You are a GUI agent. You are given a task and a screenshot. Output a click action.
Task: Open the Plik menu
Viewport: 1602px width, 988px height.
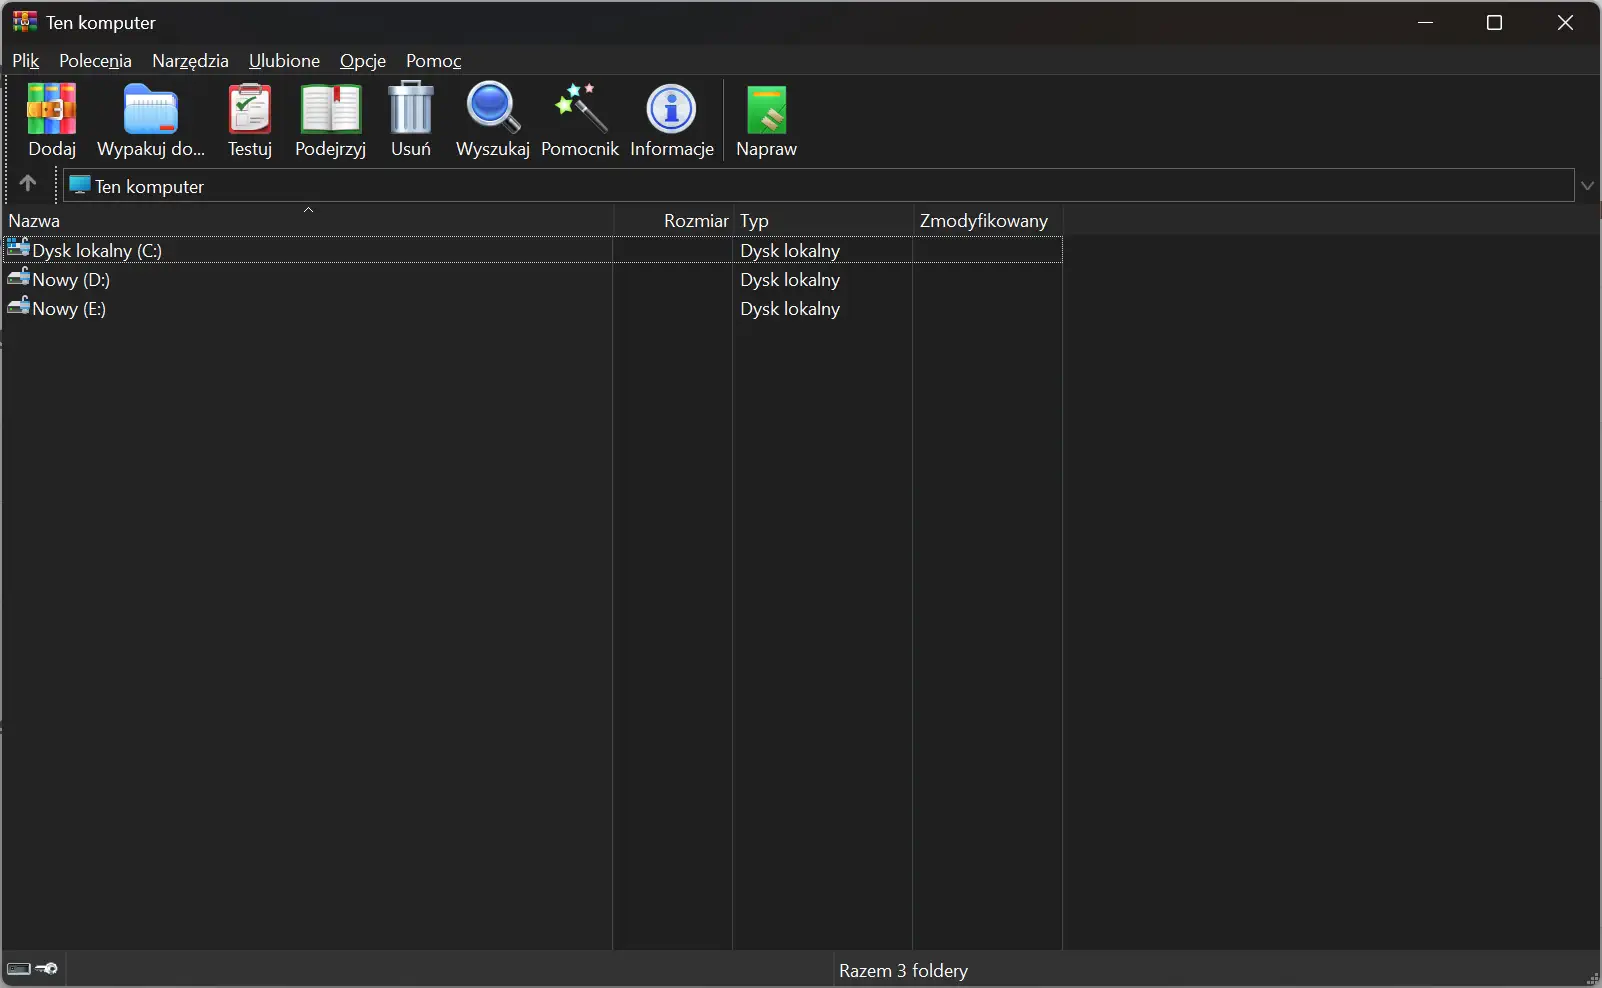(26, 61)
